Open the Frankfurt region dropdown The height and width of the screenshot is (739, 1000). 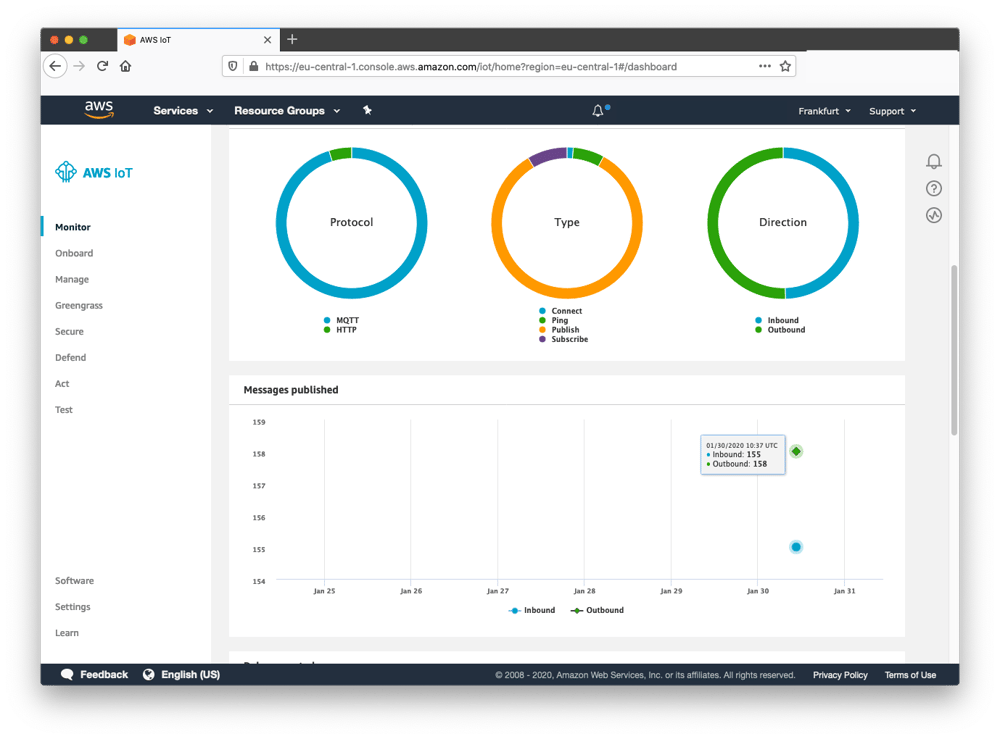pos(825,111)
